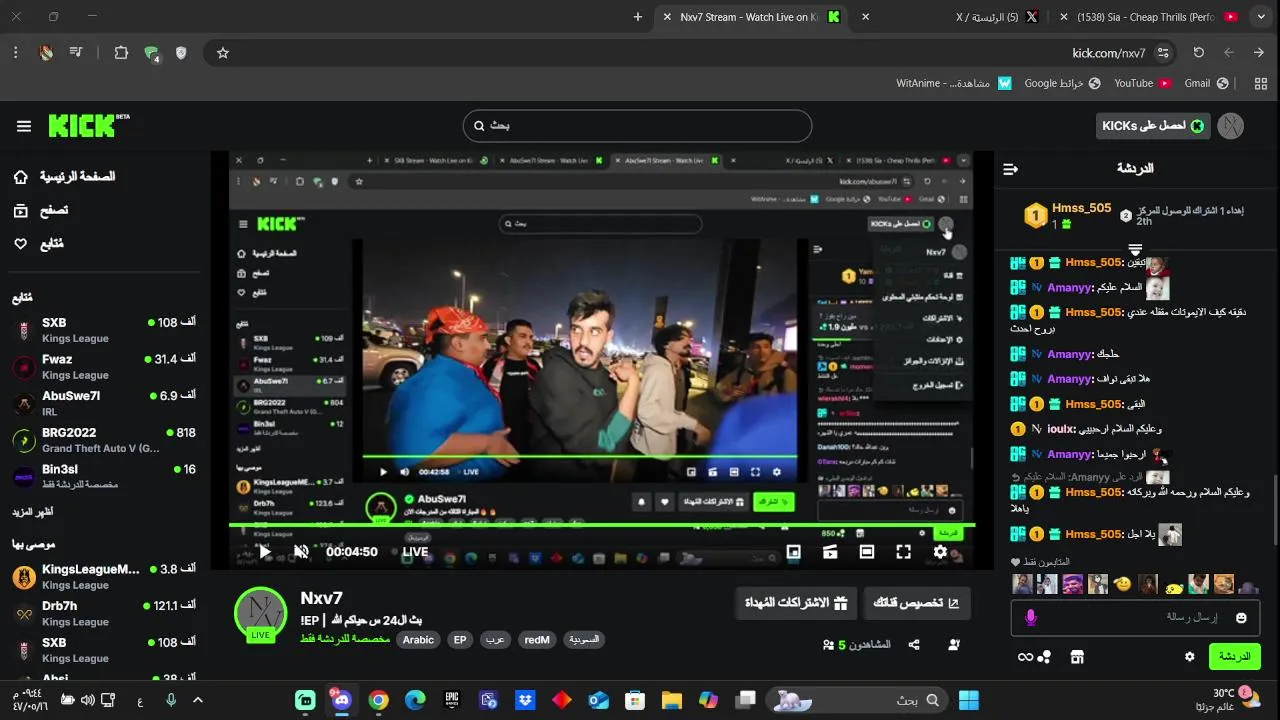Open the Kick hamburger menu
The width and height of the screenshot is (1280, 720).
point(24,126)
